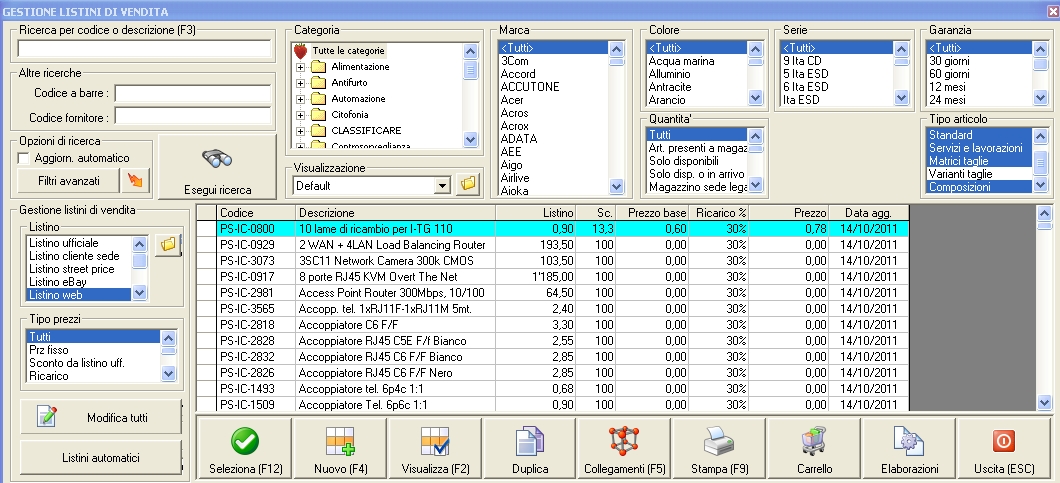1060x483 pixels.
Task: Select Solo disponibili in Quantita' list
Action: [697, 161]
